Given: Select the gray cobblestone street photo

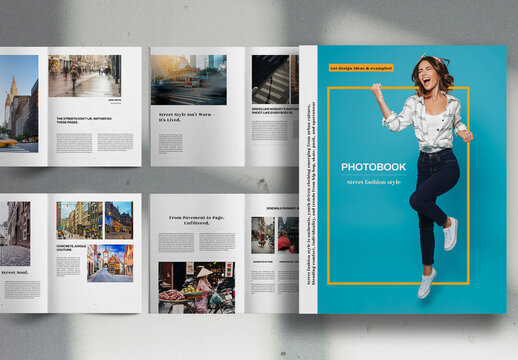Looking at the screenshot, I should coord(15,234).
